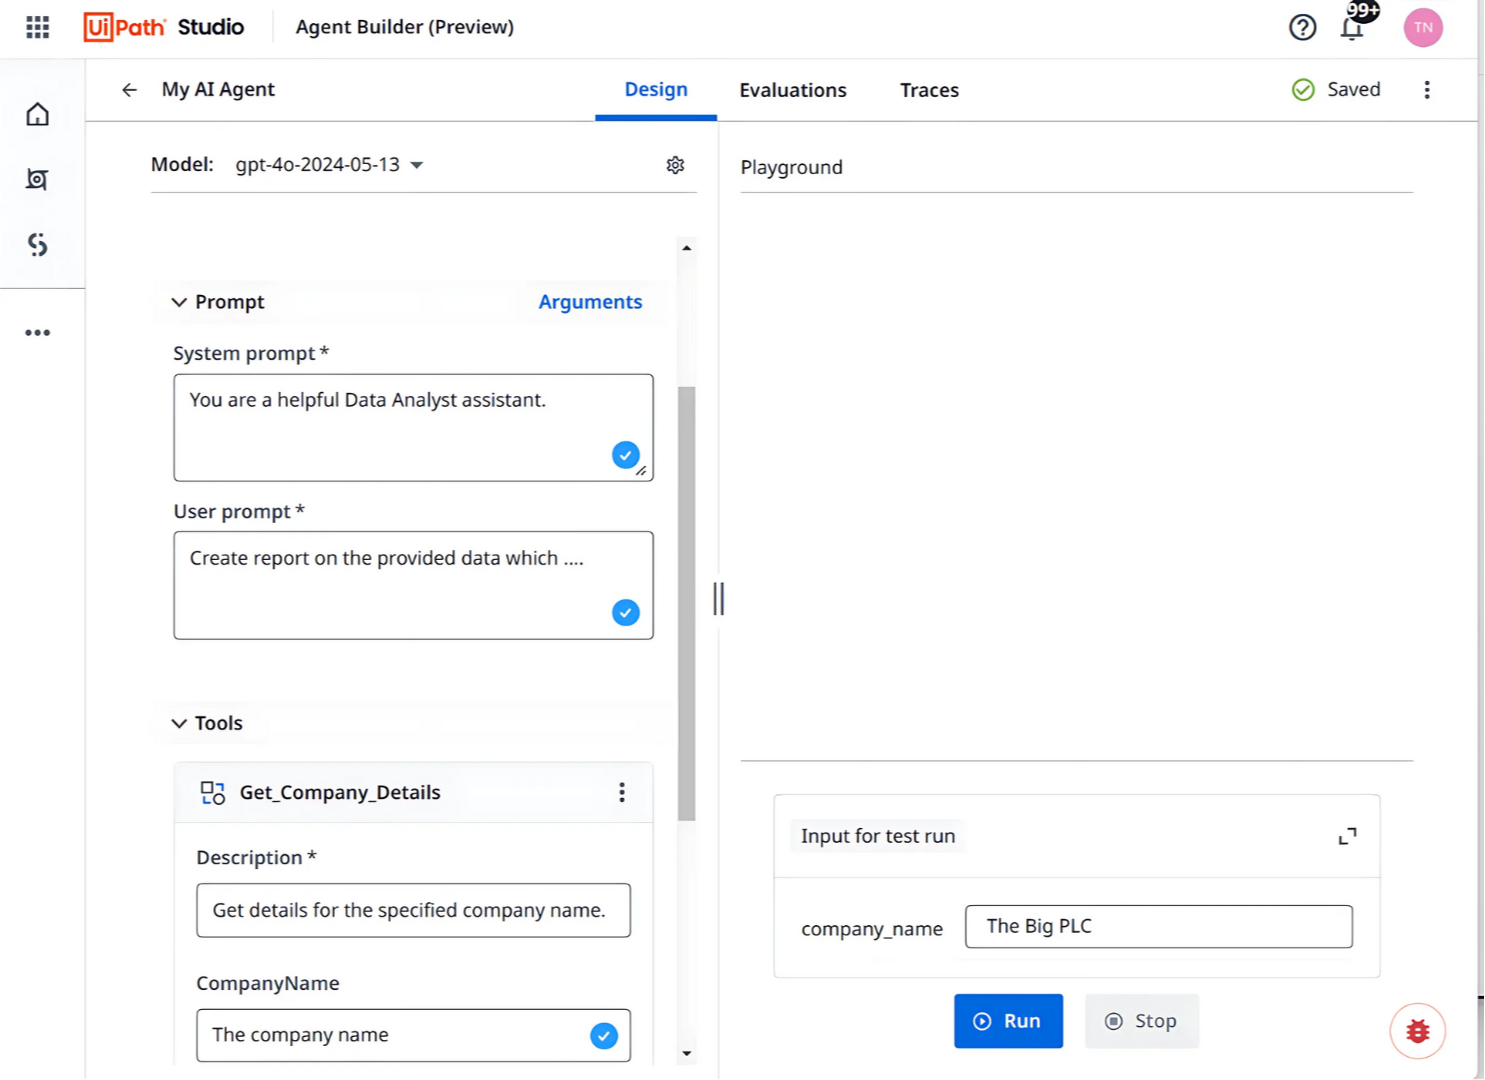This screenshot has width=1485, height=1080.
Task: Open the TN user avatar menu
Action: click(1423, 27)
